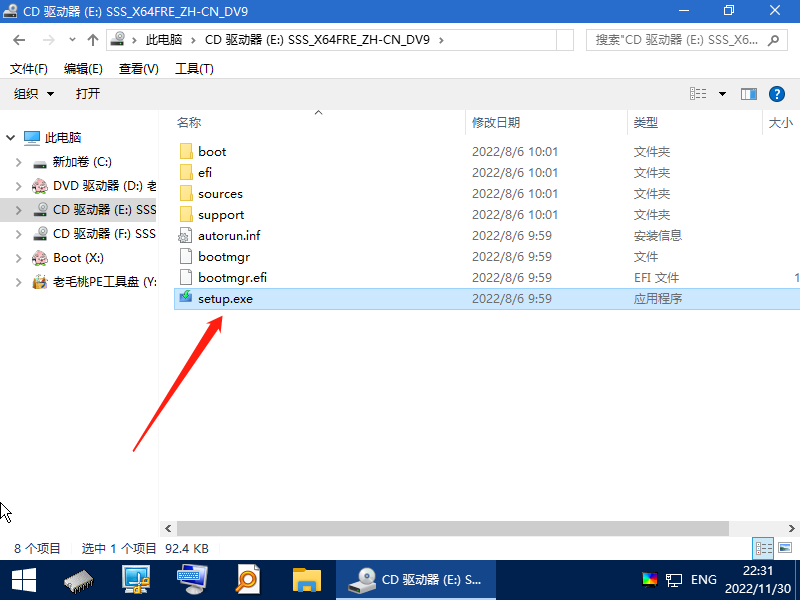The image size is (800, 600).
Task: Expand Boot (X:) tree node
Action: tap(19, 258)
